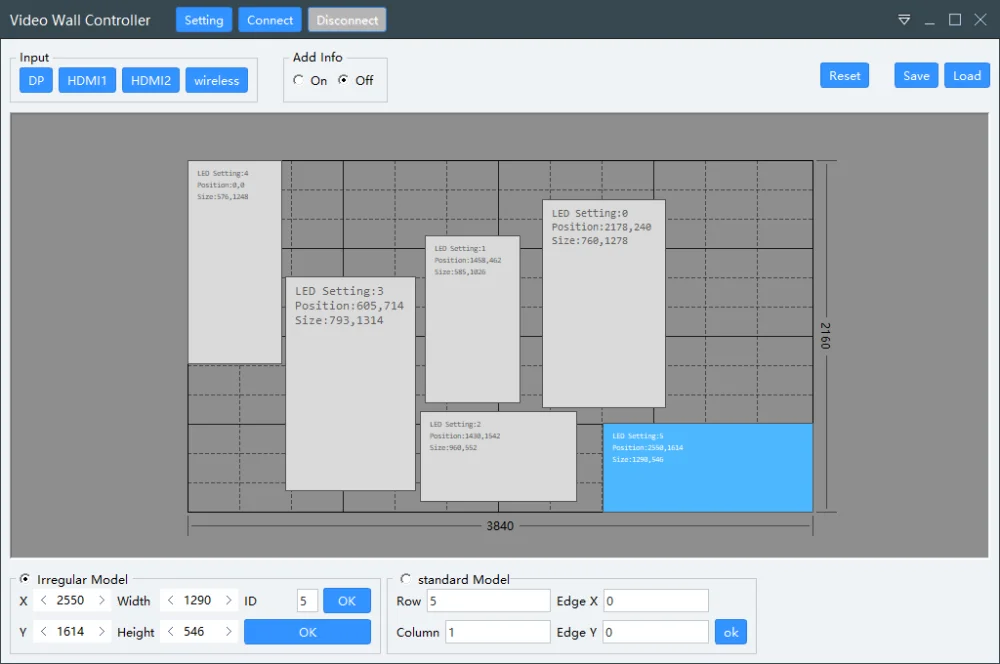This screenshot has height=664, width=1000.
Task: Increase Y value with right arrow
Action: pos(101,631)
